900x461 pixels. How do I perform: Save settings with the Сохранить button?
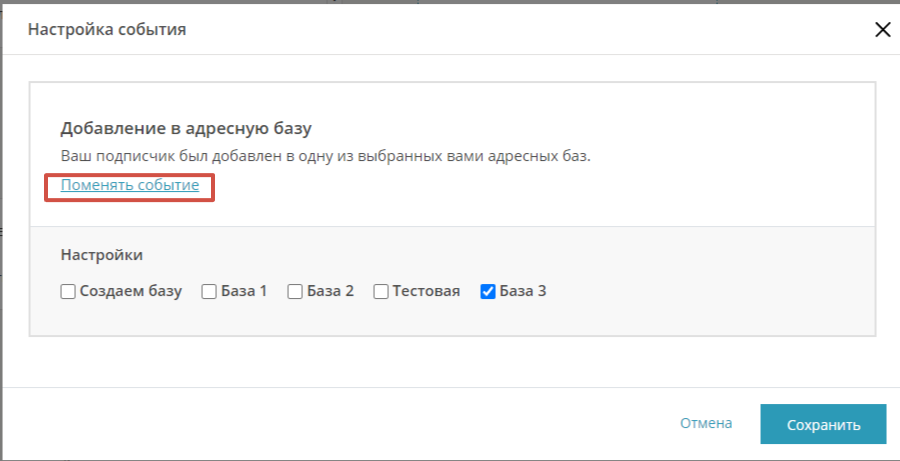tap(823, 424)
